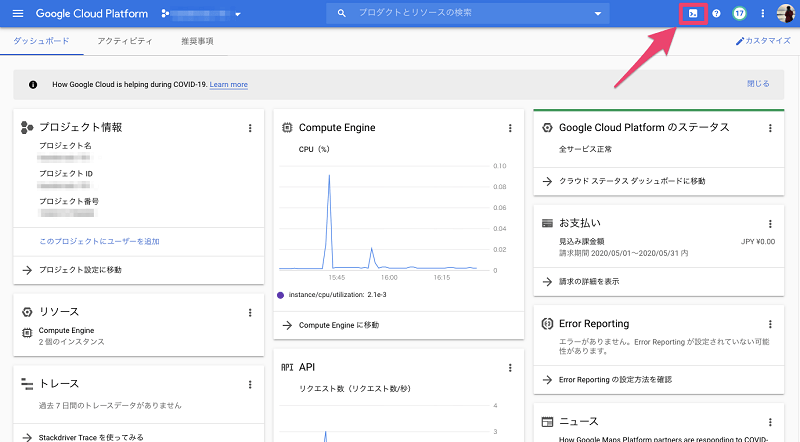The image size is (800, 442).
Task: Open お支払い card options menu
Action: [x=770, y=224]
